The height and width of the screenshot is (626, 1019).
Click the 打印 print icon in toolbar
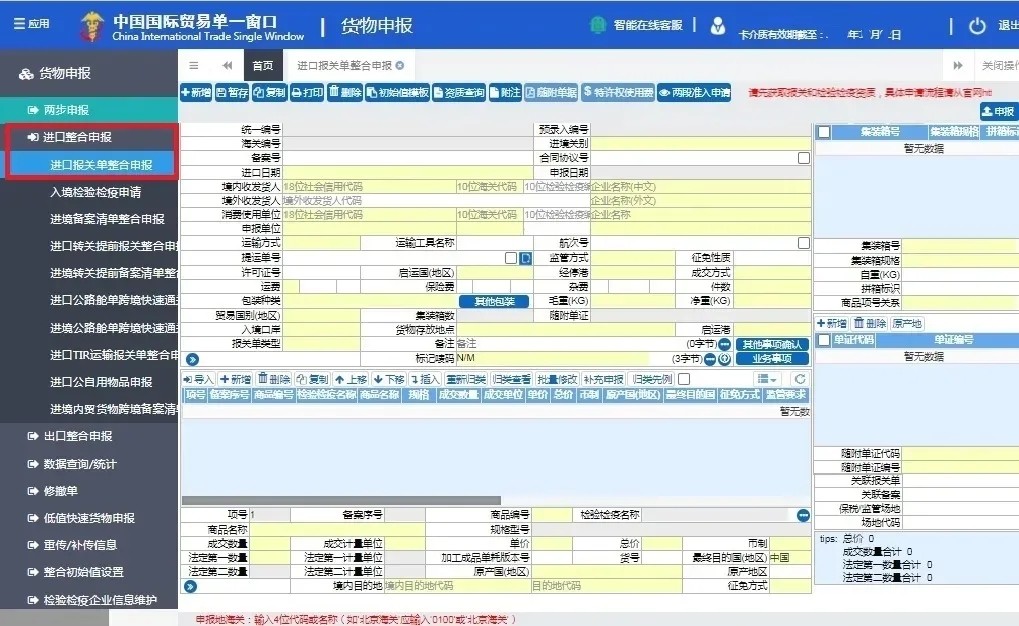[307, 92]
